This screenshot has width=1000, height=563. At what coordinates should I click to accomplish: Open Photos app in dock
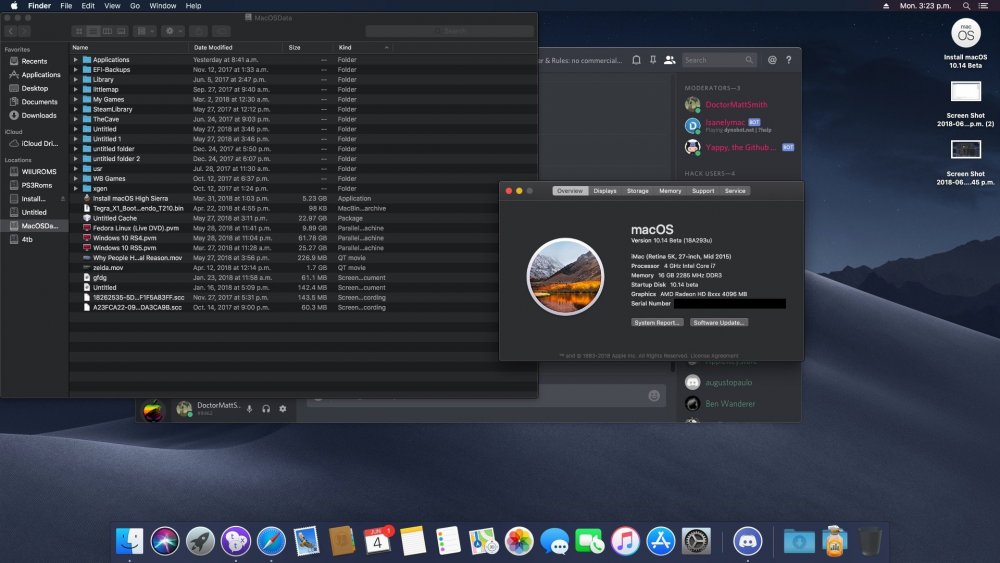[x=519, y=541]
